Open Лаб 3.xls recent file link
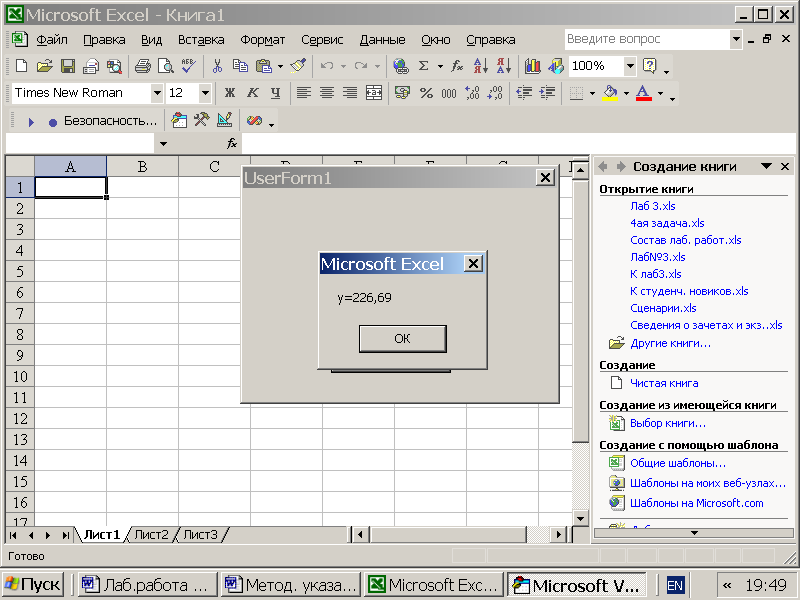 653,206
